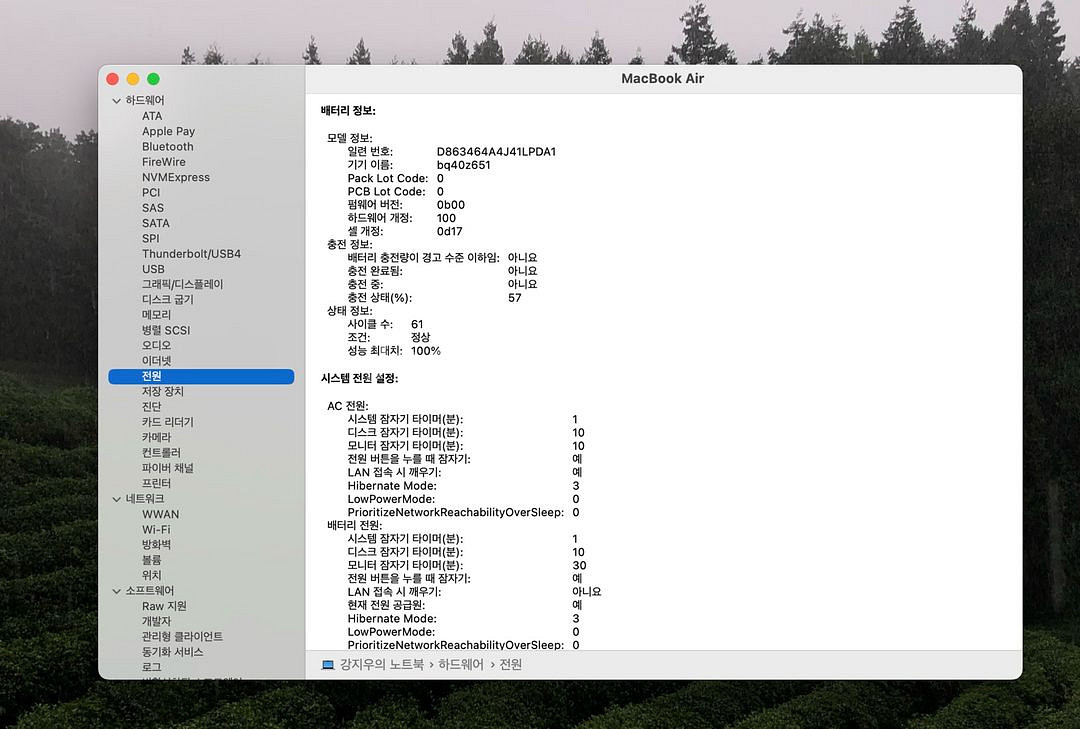The height and width of the screenshot is (729, 1080).
Task: Collapse the 하드웨어 sidebar section
Action: pos(116,101)
